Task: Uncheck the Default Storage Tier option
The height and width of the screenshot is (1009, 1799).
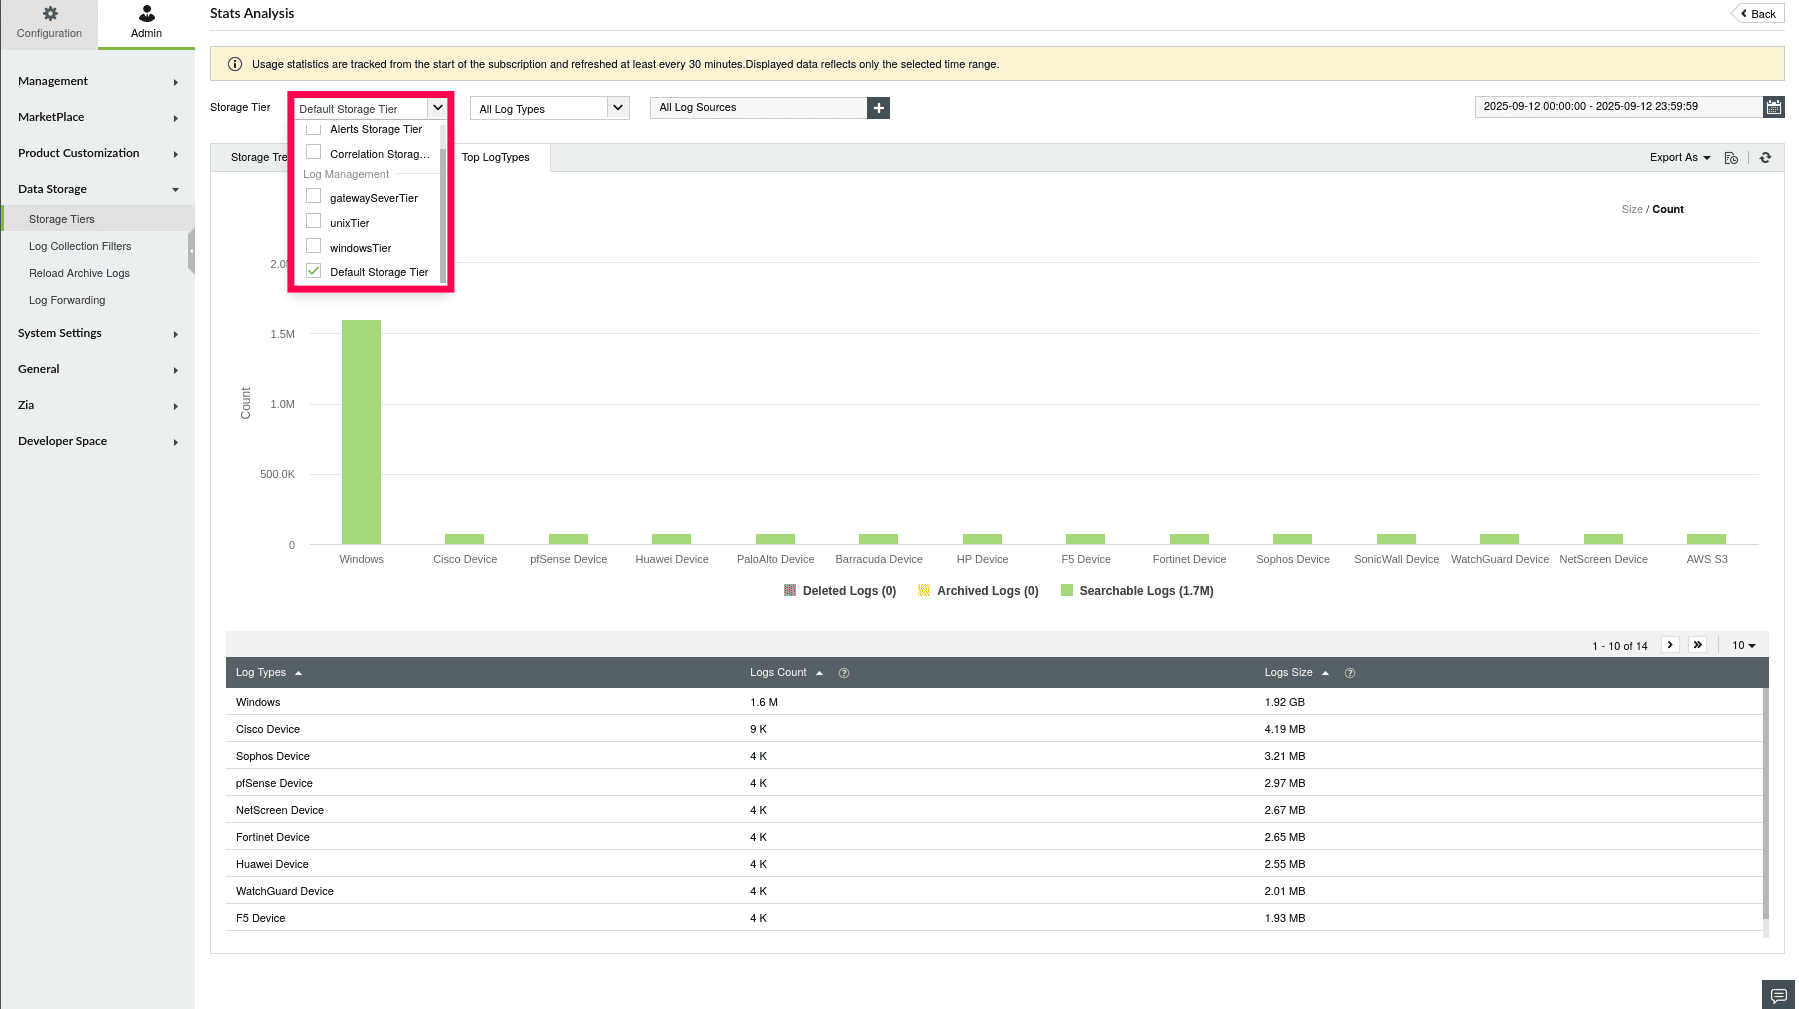Action: [x=314, y=271]
